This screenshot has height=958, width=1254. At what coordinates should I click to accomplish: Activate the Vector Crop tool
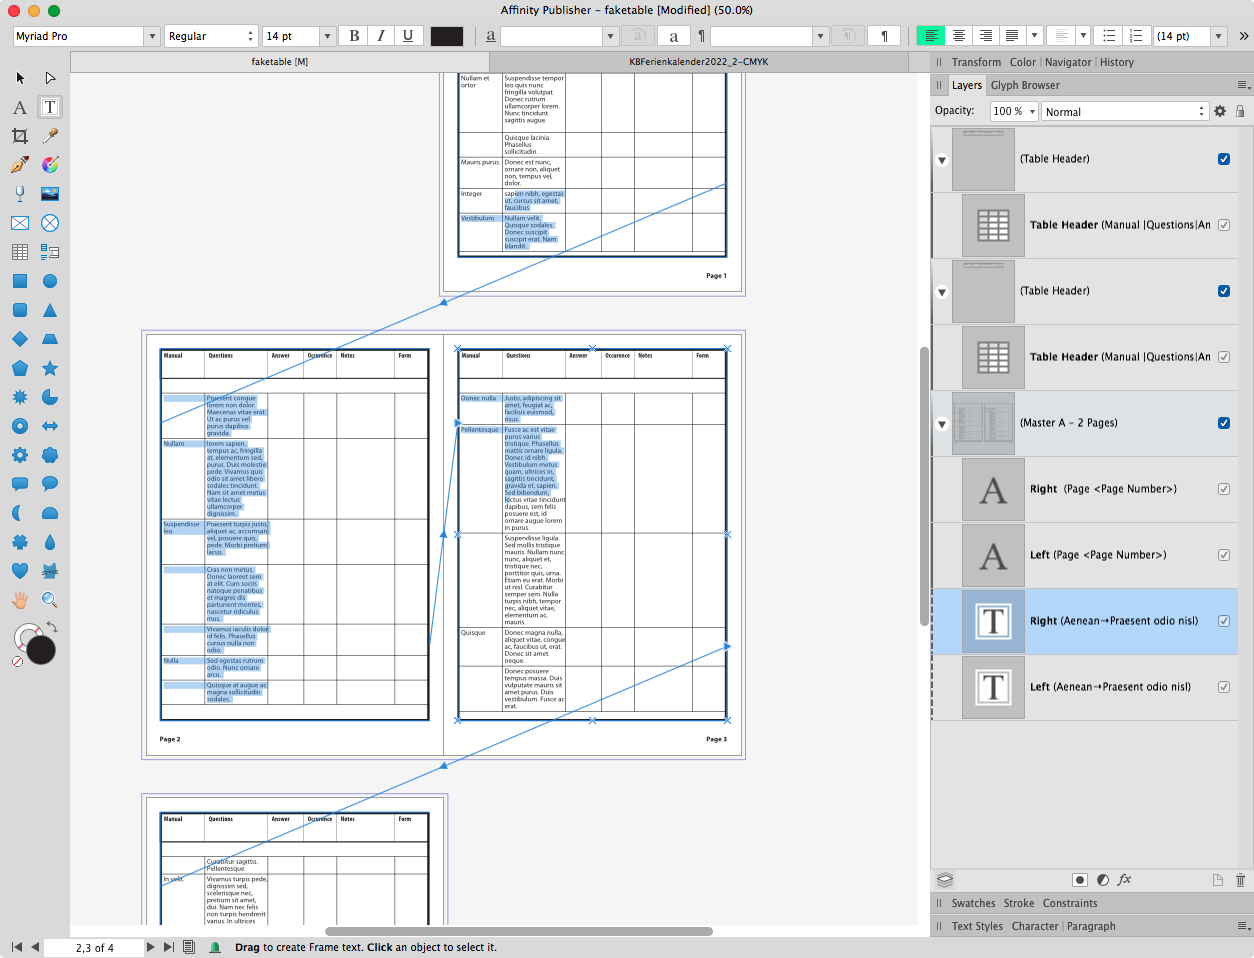click(x=19, y=136)
